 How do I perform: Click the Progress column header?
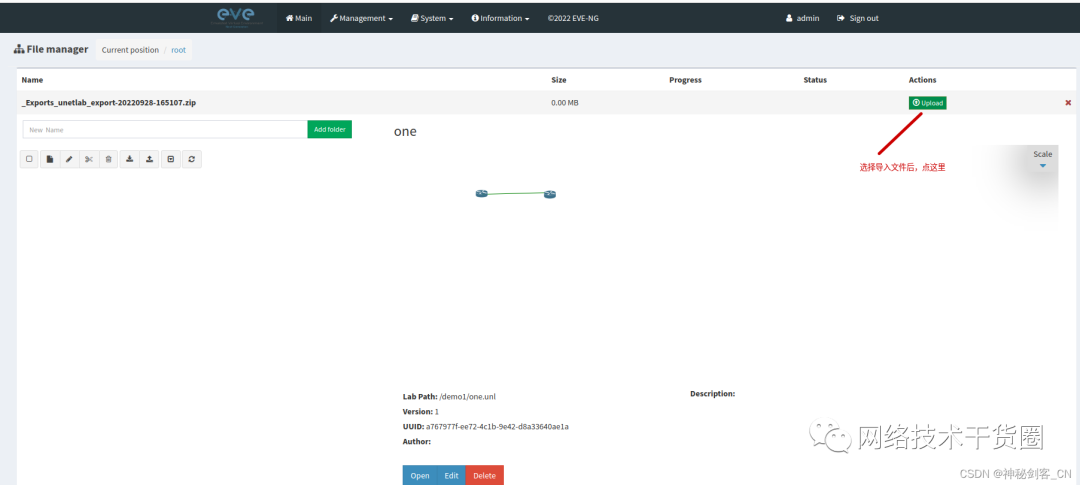pyautogui.click(x=685, y=80)
